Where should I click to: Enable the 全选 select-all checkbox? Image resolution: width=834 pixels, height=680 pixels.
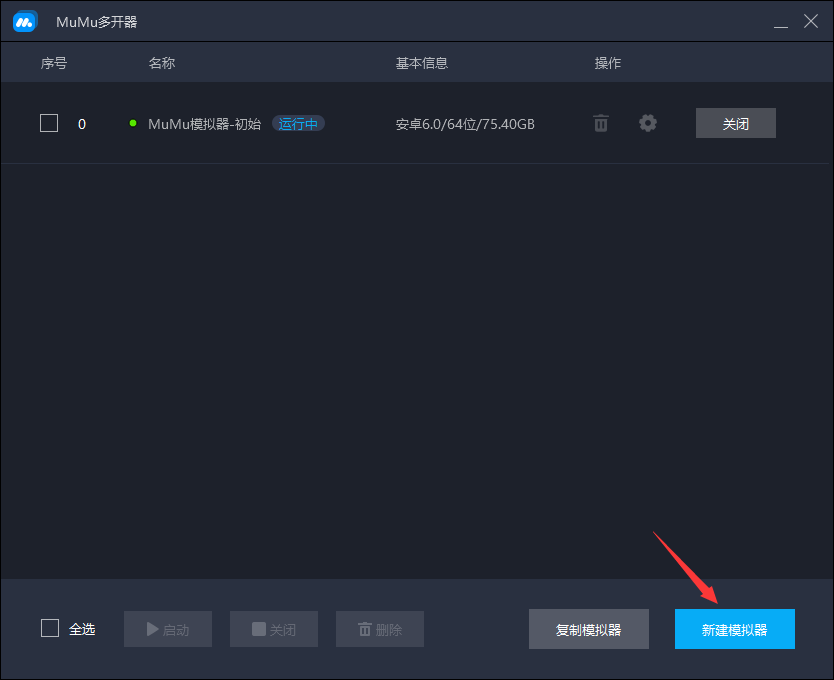(x=49, y=628)
